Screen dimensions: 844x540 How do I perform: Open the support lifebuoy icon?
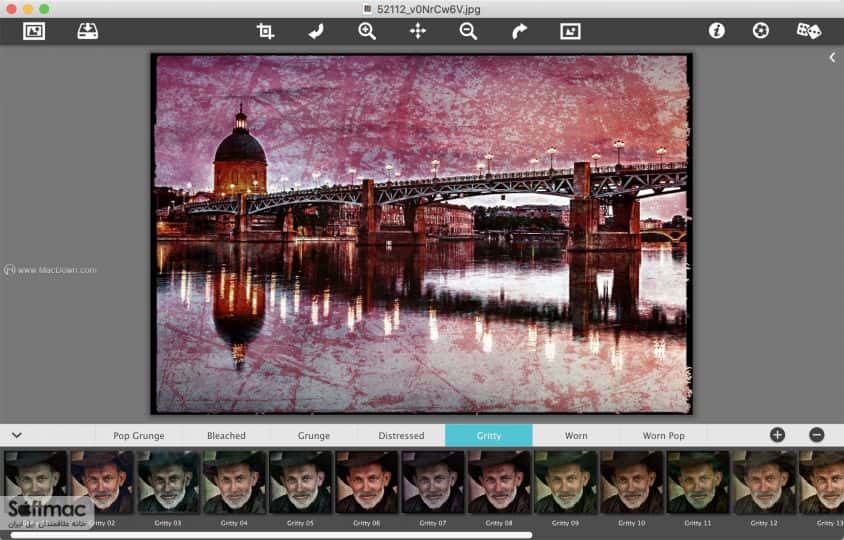761,31
